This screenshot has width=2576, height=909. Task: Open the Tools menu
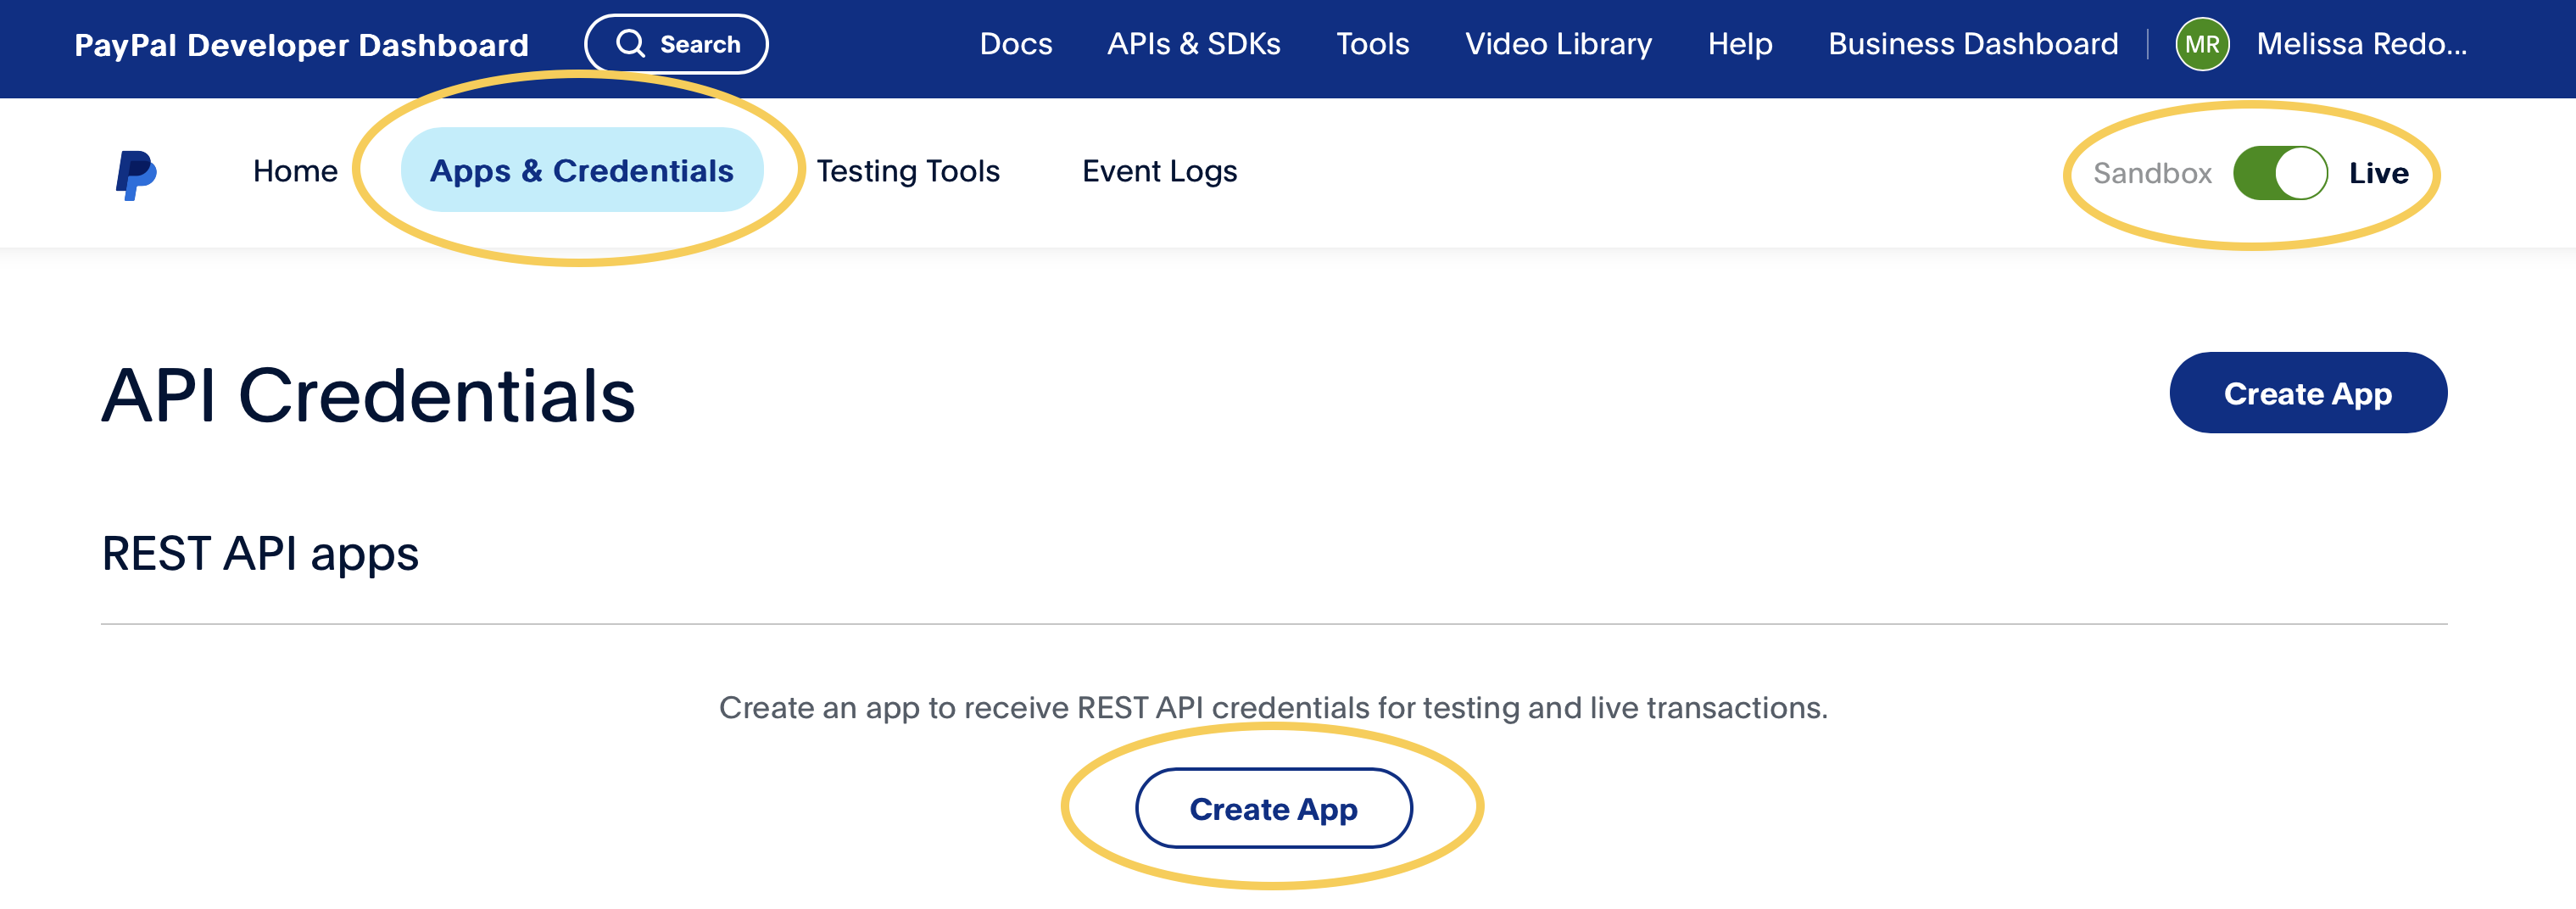tap(1372, 44)
